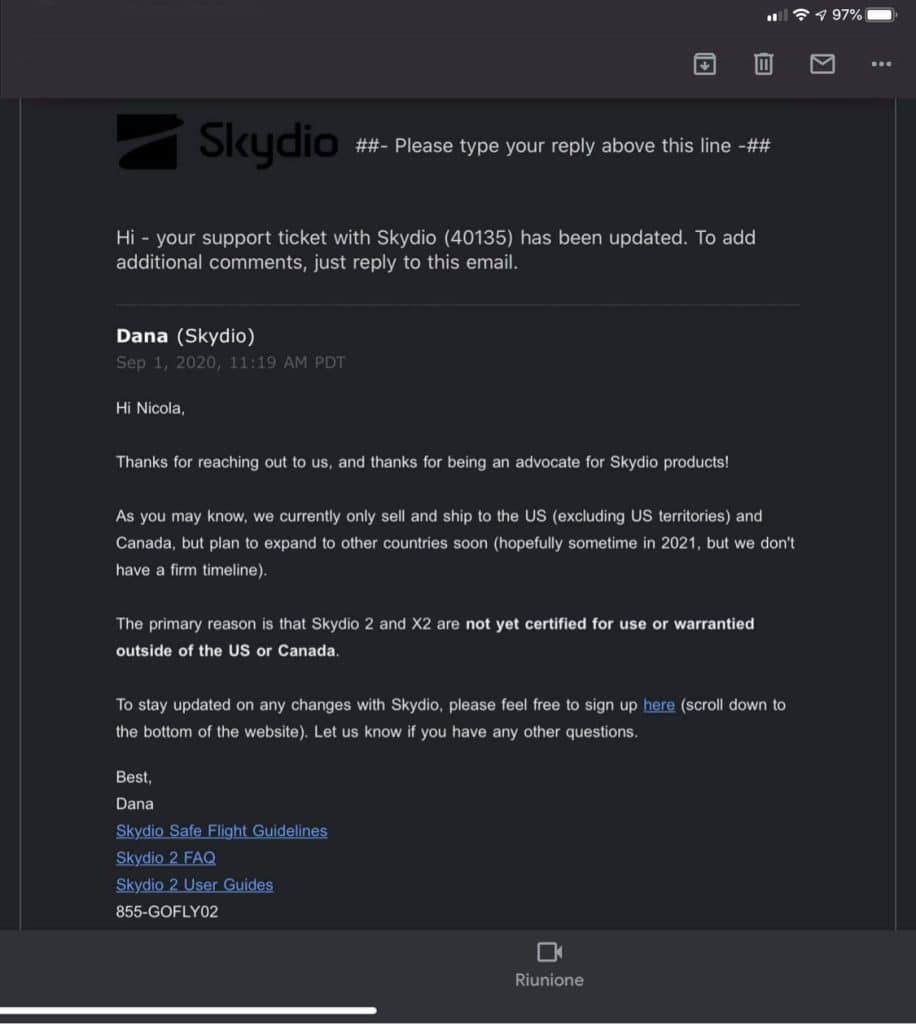Tap the Wi-Fi icon in the status bar

801,15
